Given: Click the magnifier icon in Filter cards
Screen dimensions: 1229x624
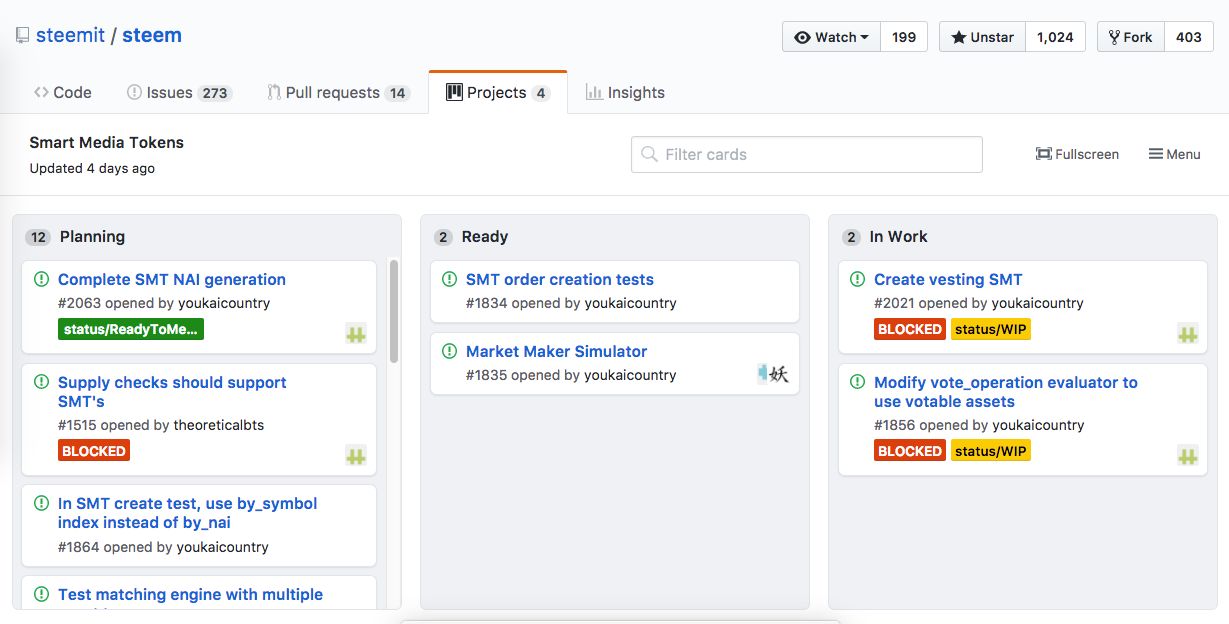Looking at the screenshot, I should pyautogui.click(x=650, y=155).
